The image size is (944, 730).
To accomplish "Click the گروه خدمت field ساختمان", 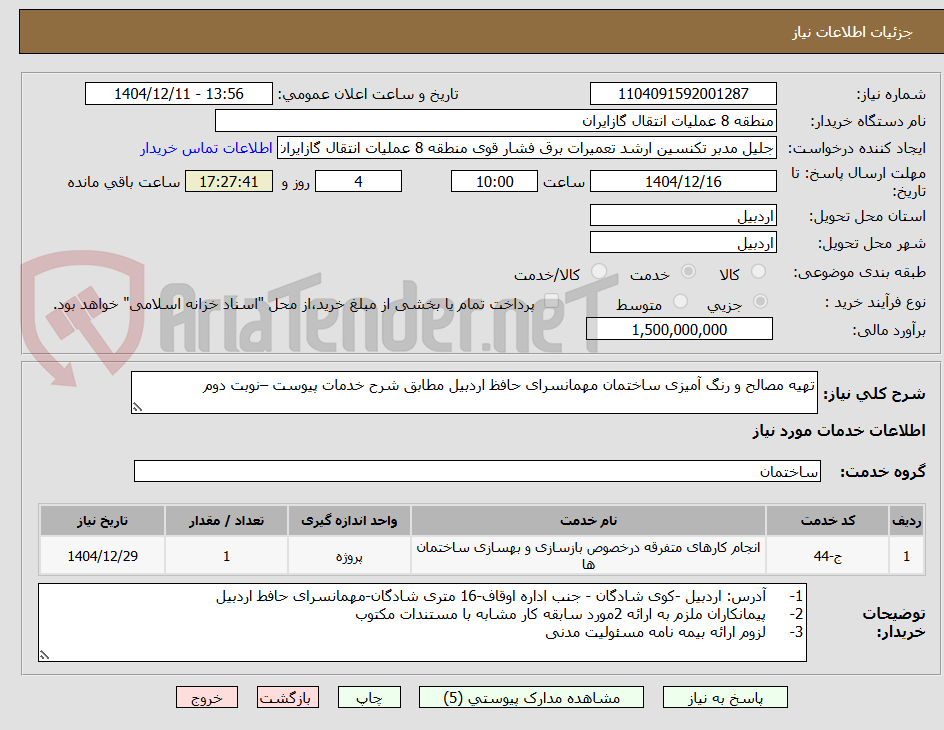I will pos(477,471).
